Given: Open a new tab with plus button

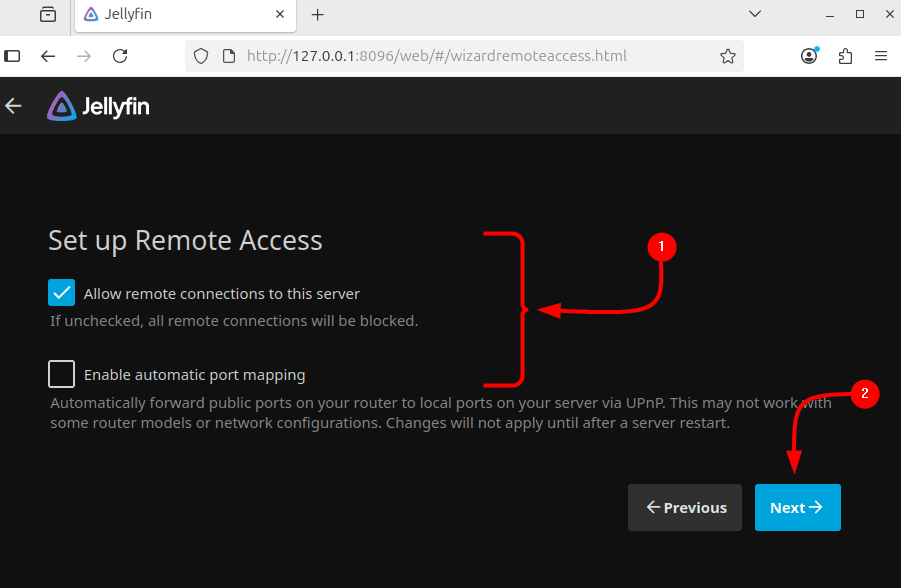Looking at the screenshot, I should [x=318, y=15].
